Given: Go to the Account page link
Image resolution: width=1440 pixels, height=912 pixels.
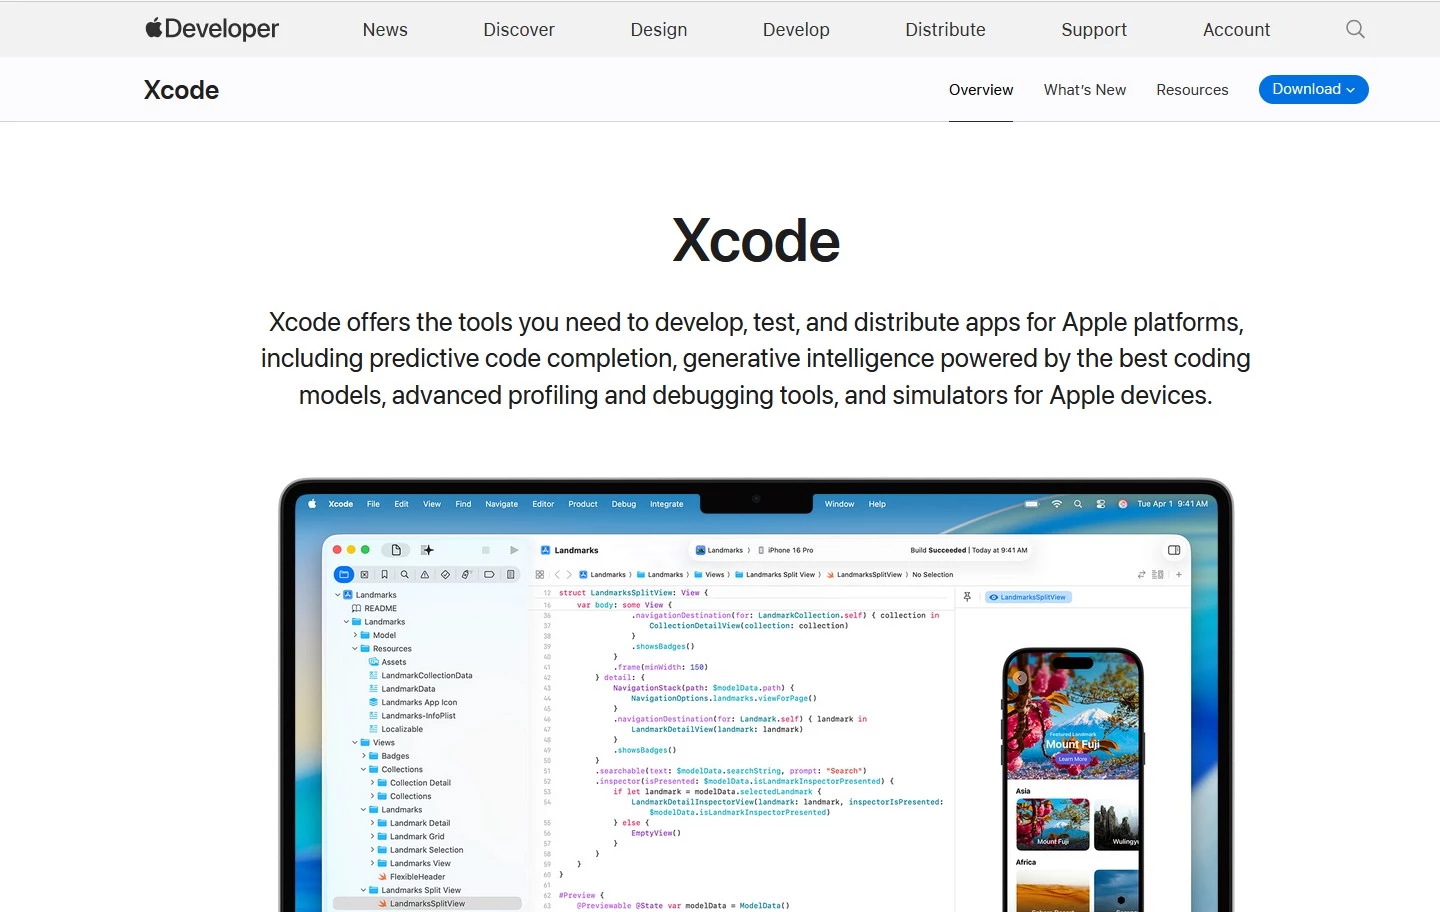Looking at the screenshot, I should (x=1236, y=30).
